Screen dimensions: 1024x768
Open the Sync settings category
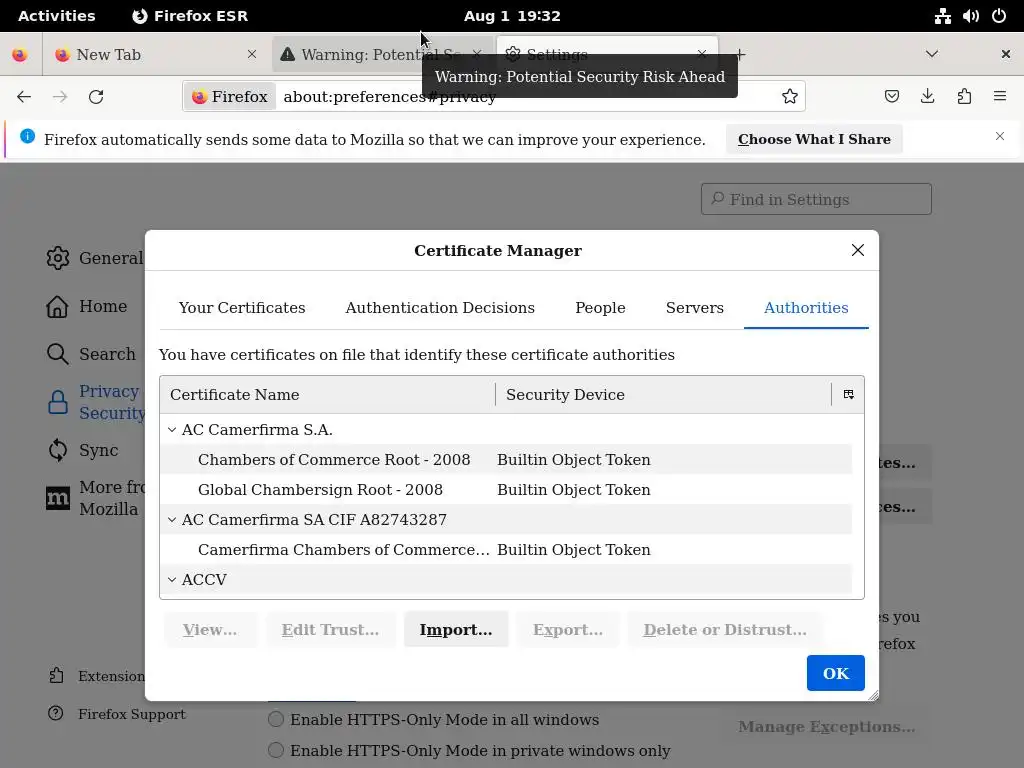coord(82,450)
